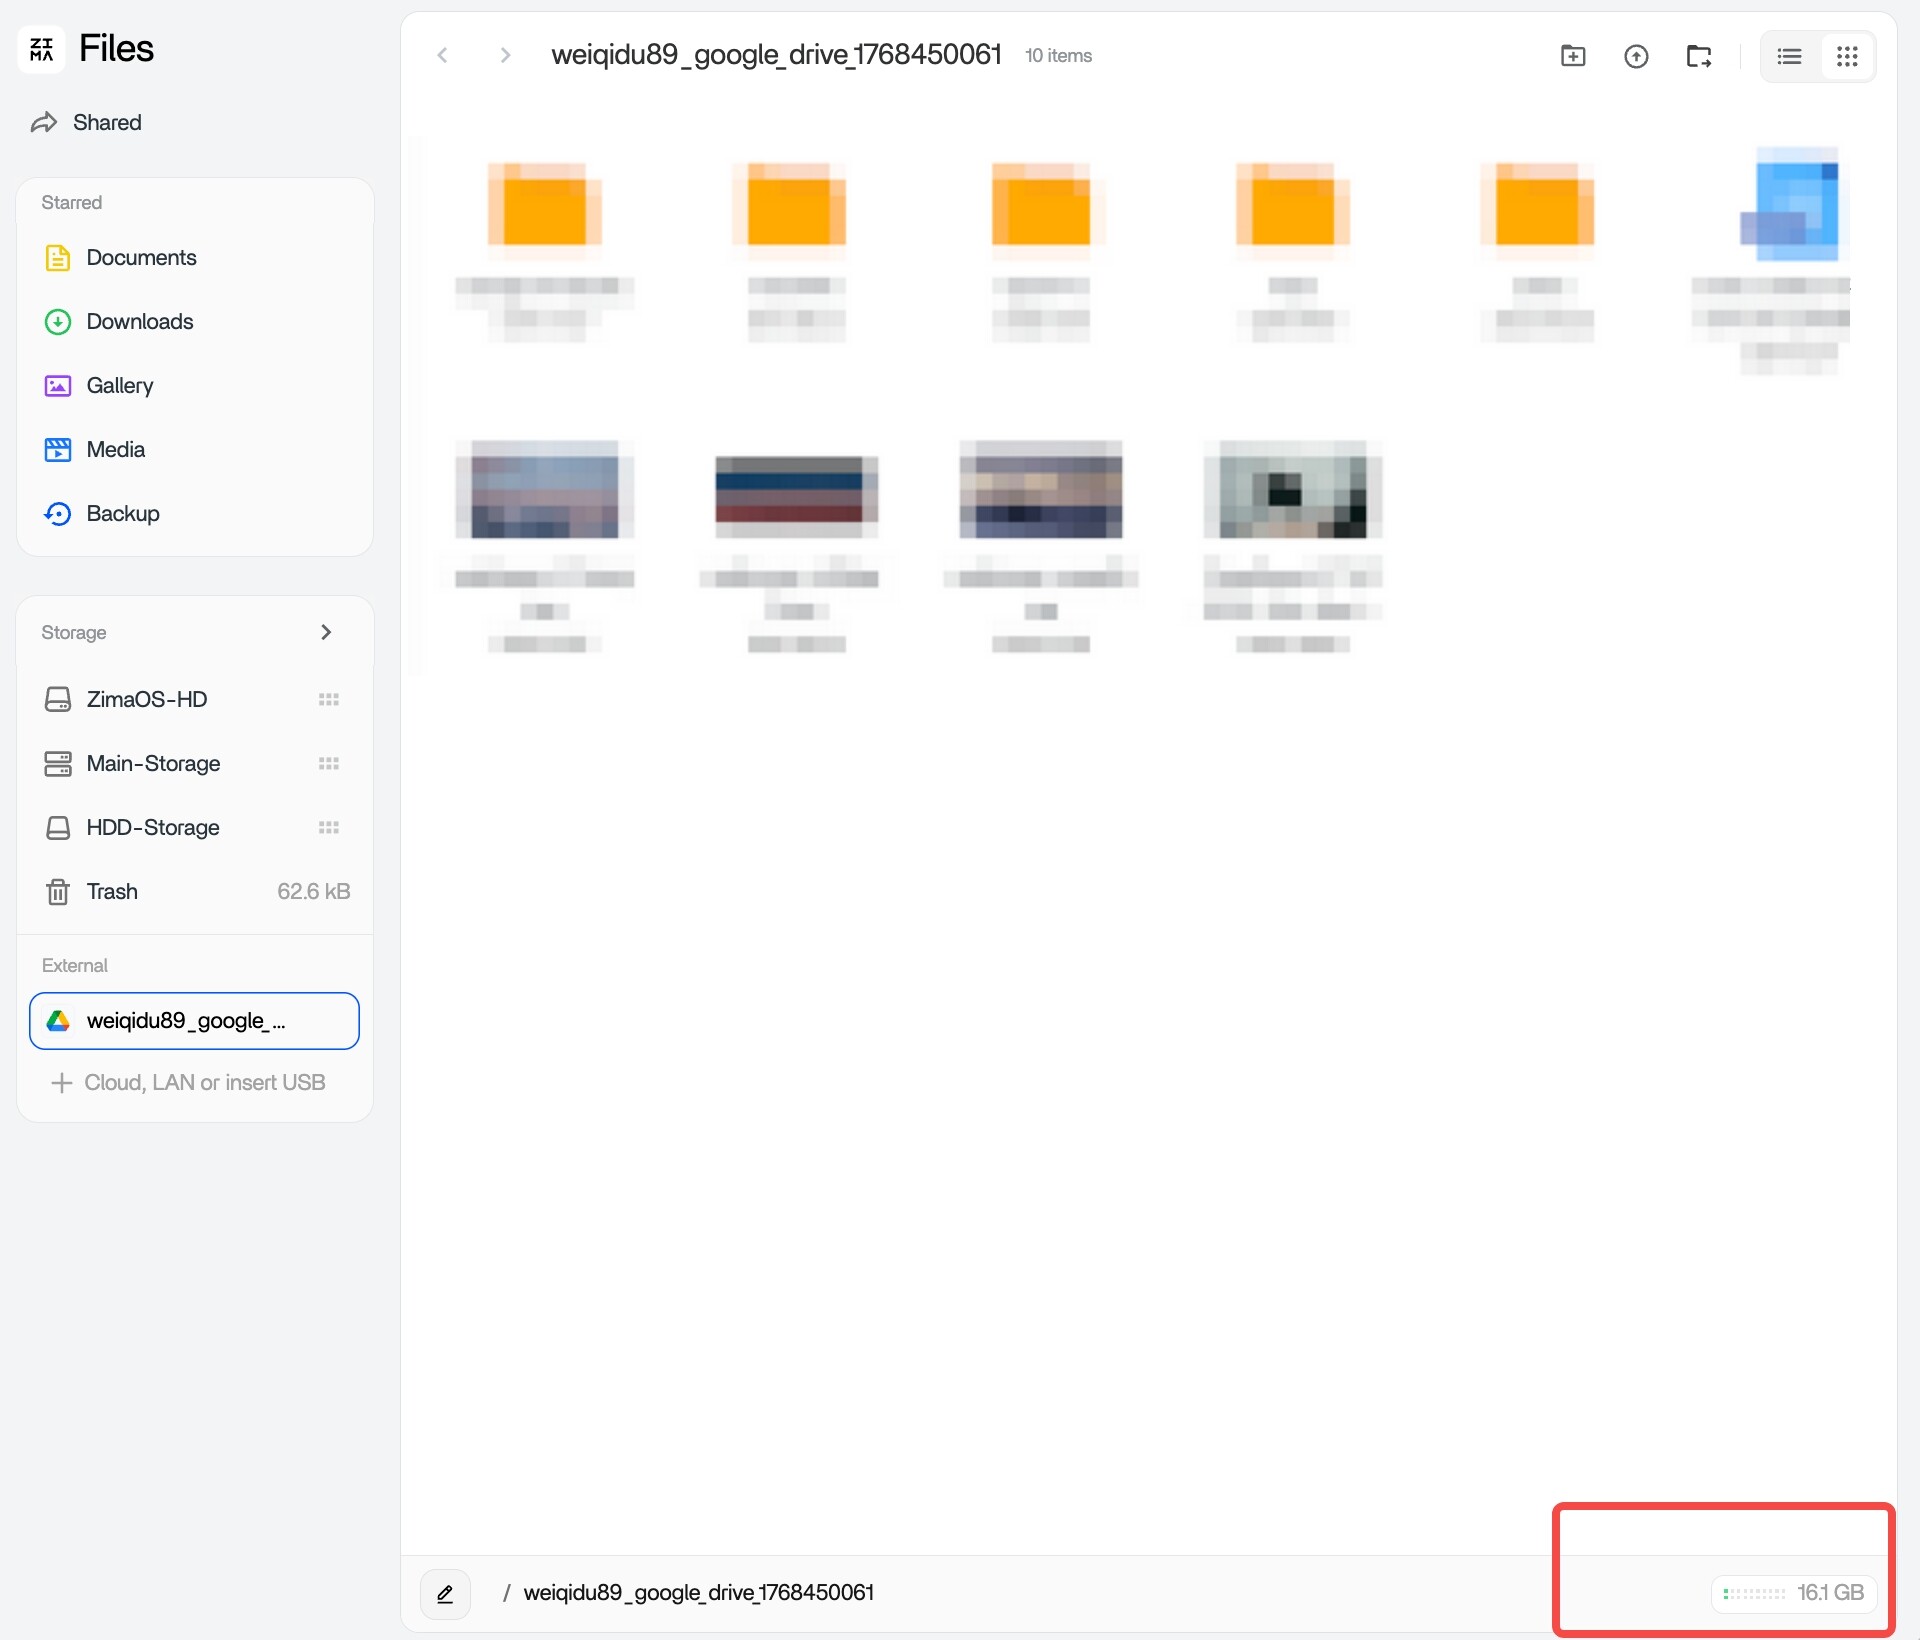This screenshot has height=1640, width=1920.
Task: Open Main-Storage options dots icon
Action: coord(329,764)
